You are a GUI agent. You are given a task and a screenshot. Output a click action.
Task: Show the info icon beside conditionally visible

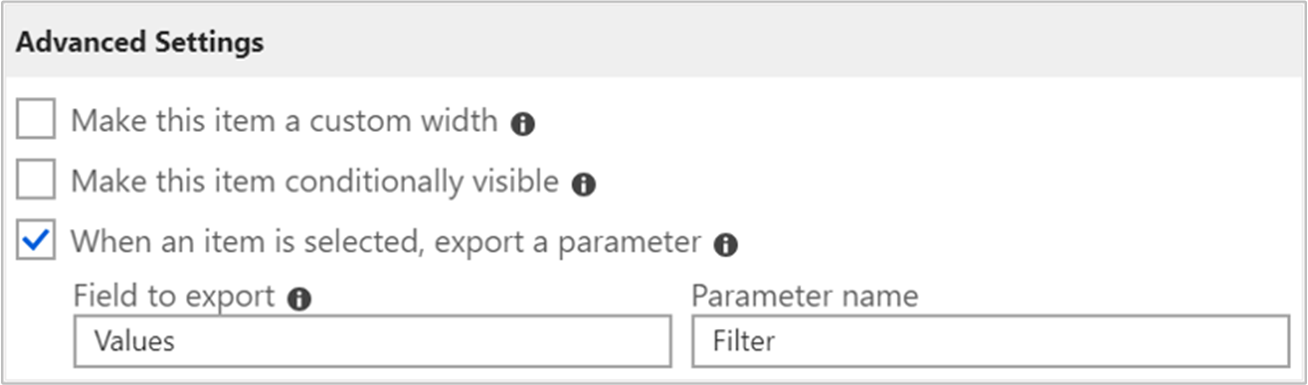pos(583,184)
